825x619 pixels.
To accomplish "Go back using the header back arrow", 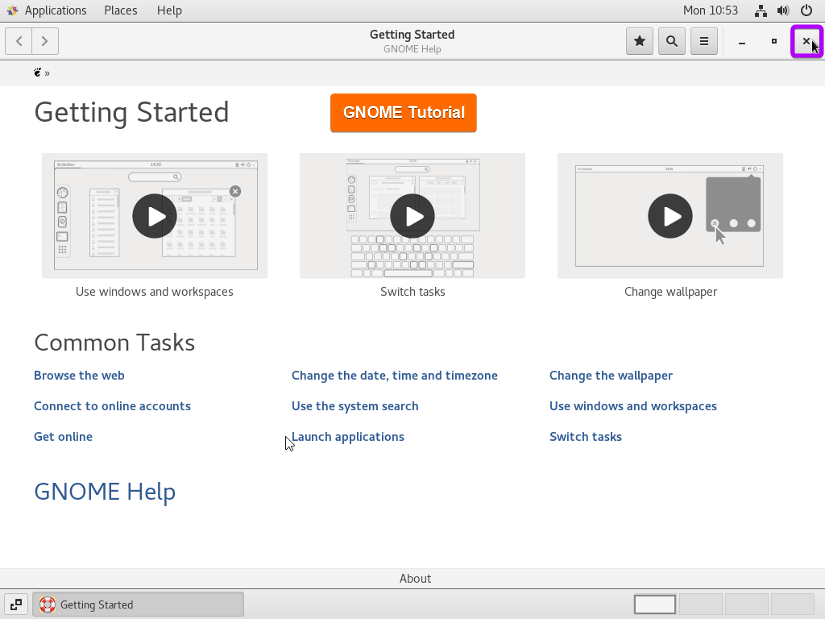I will click(19, 41).
